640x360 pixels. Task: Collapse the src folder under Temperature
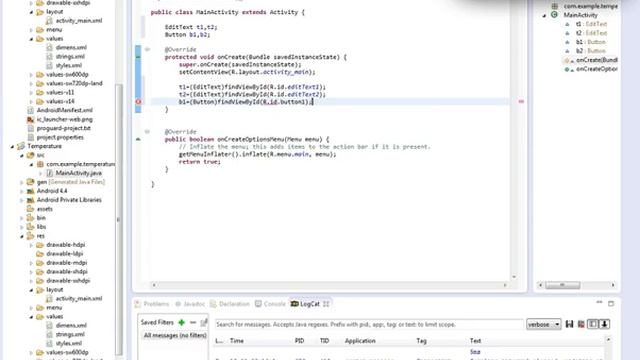pyautogui.click(x=22, y=155)
